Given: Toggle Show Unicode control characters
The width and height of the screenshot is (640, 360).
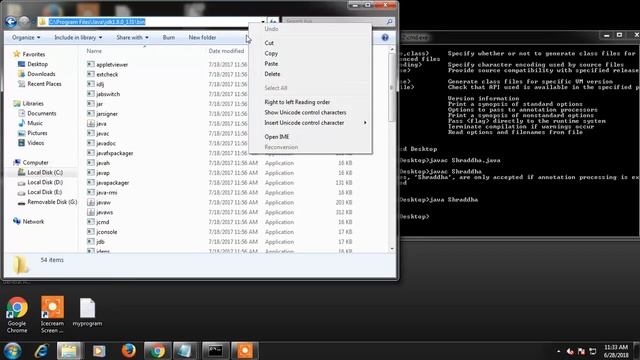Looking at the screenshot, I should point(305,112).
